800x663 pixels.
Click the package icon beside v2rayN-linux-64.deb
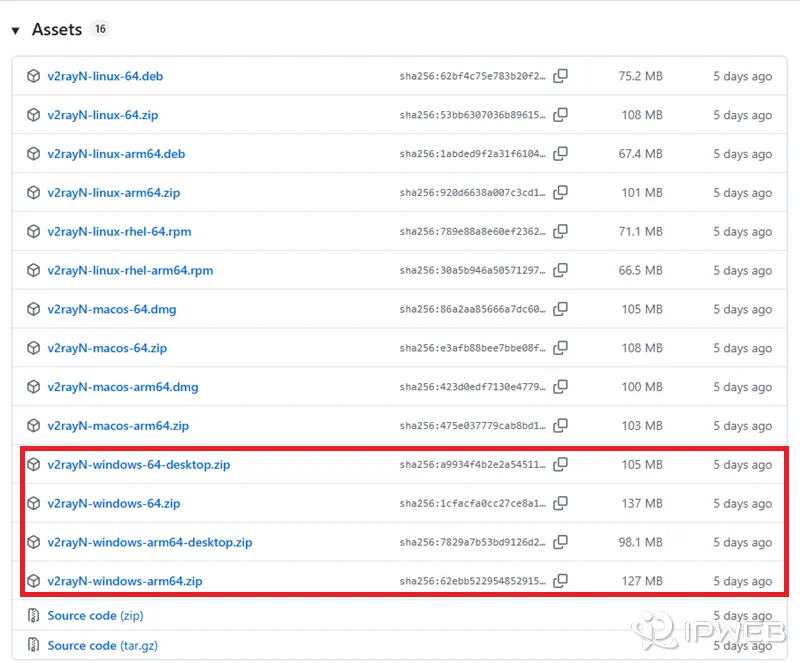pos(32,76)
